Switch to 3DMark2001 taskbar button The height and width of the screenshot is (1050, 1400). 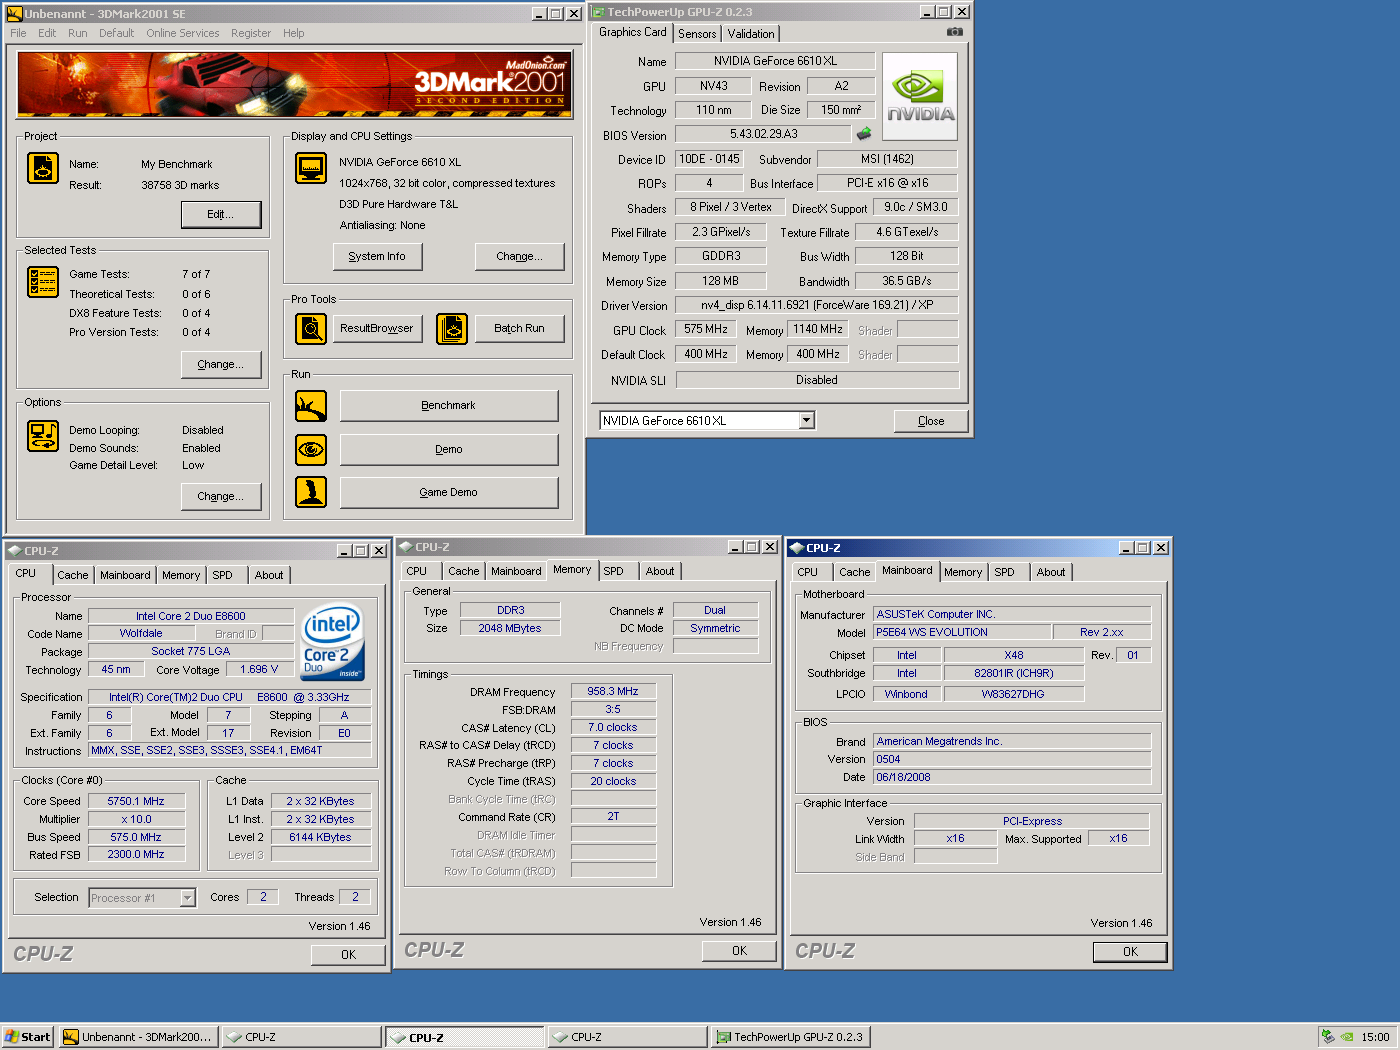click(x=138, y=1037)
